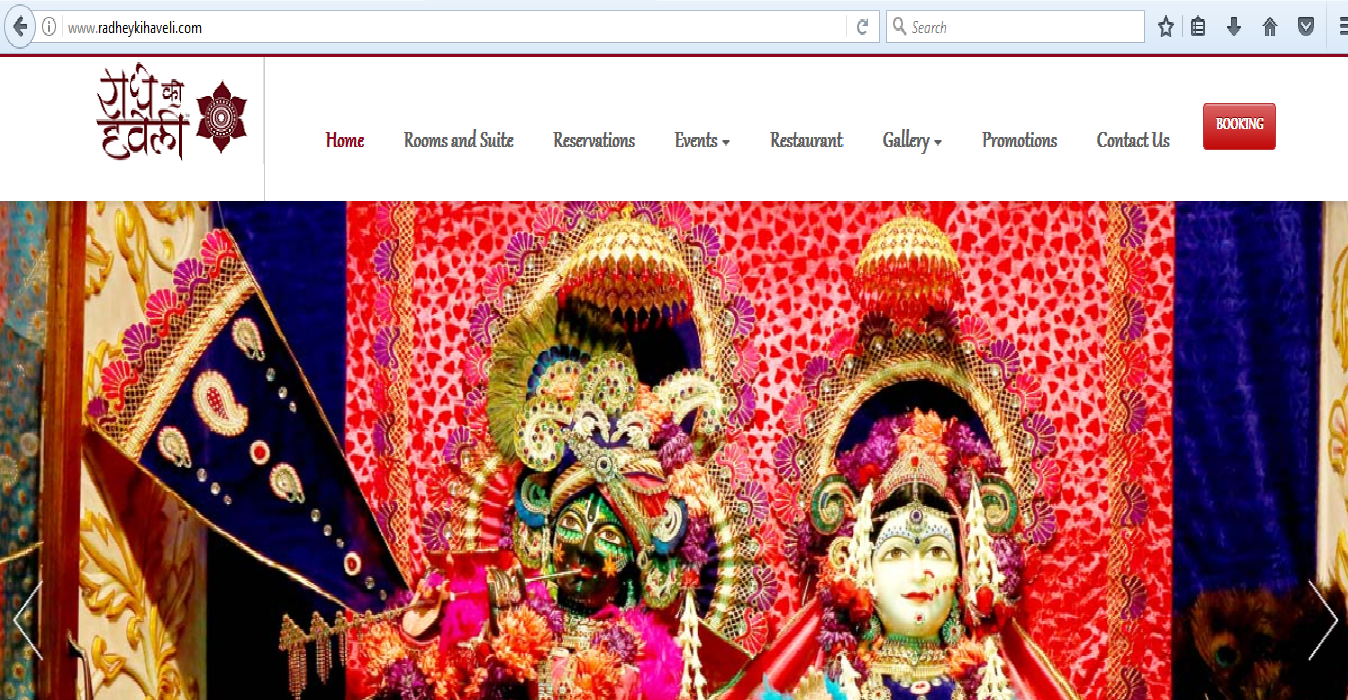Open the Rooms and Suite page

458,141
